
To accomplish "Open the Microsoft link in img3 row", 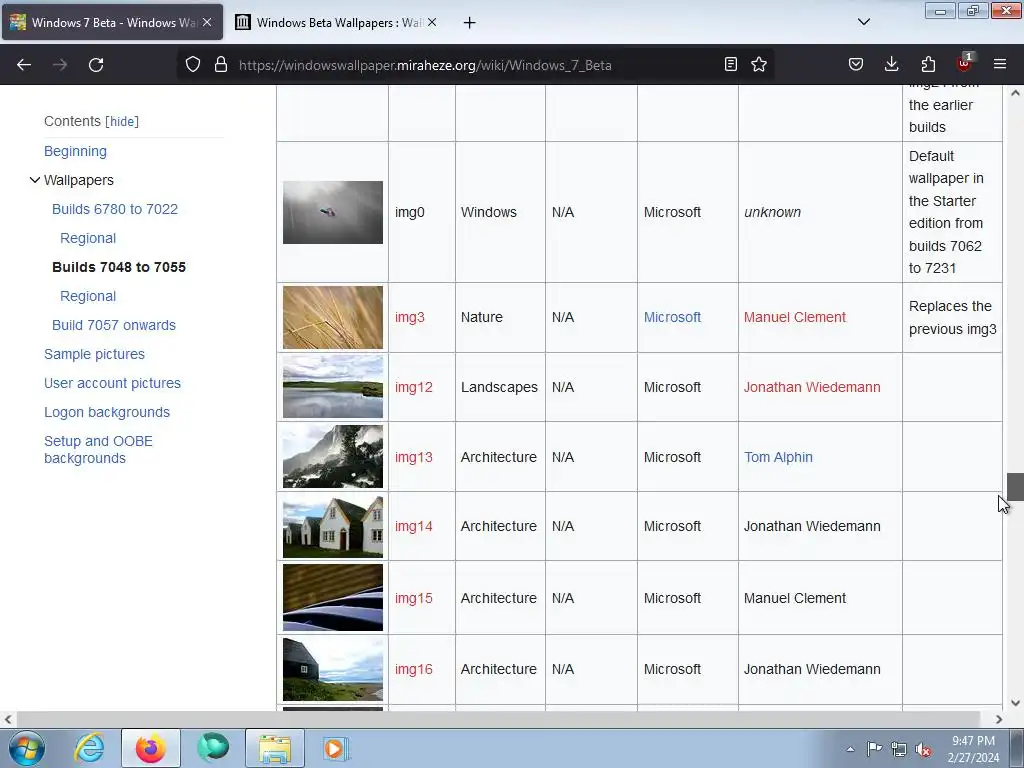I will 672,317.
